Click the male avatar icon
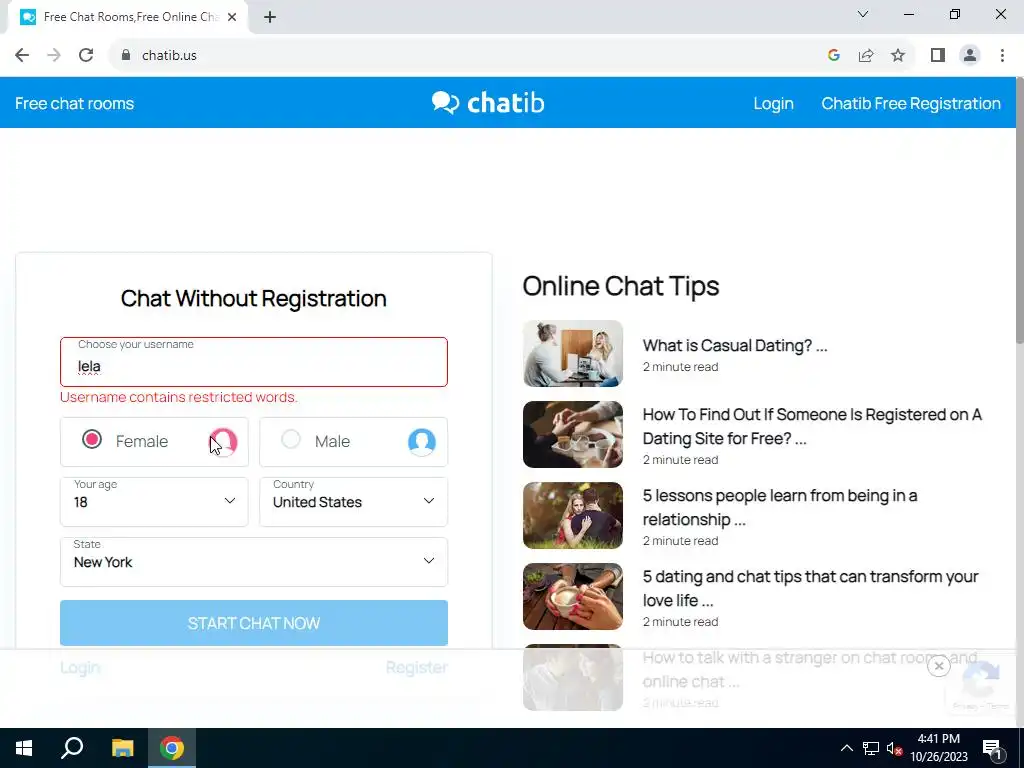 422,442
